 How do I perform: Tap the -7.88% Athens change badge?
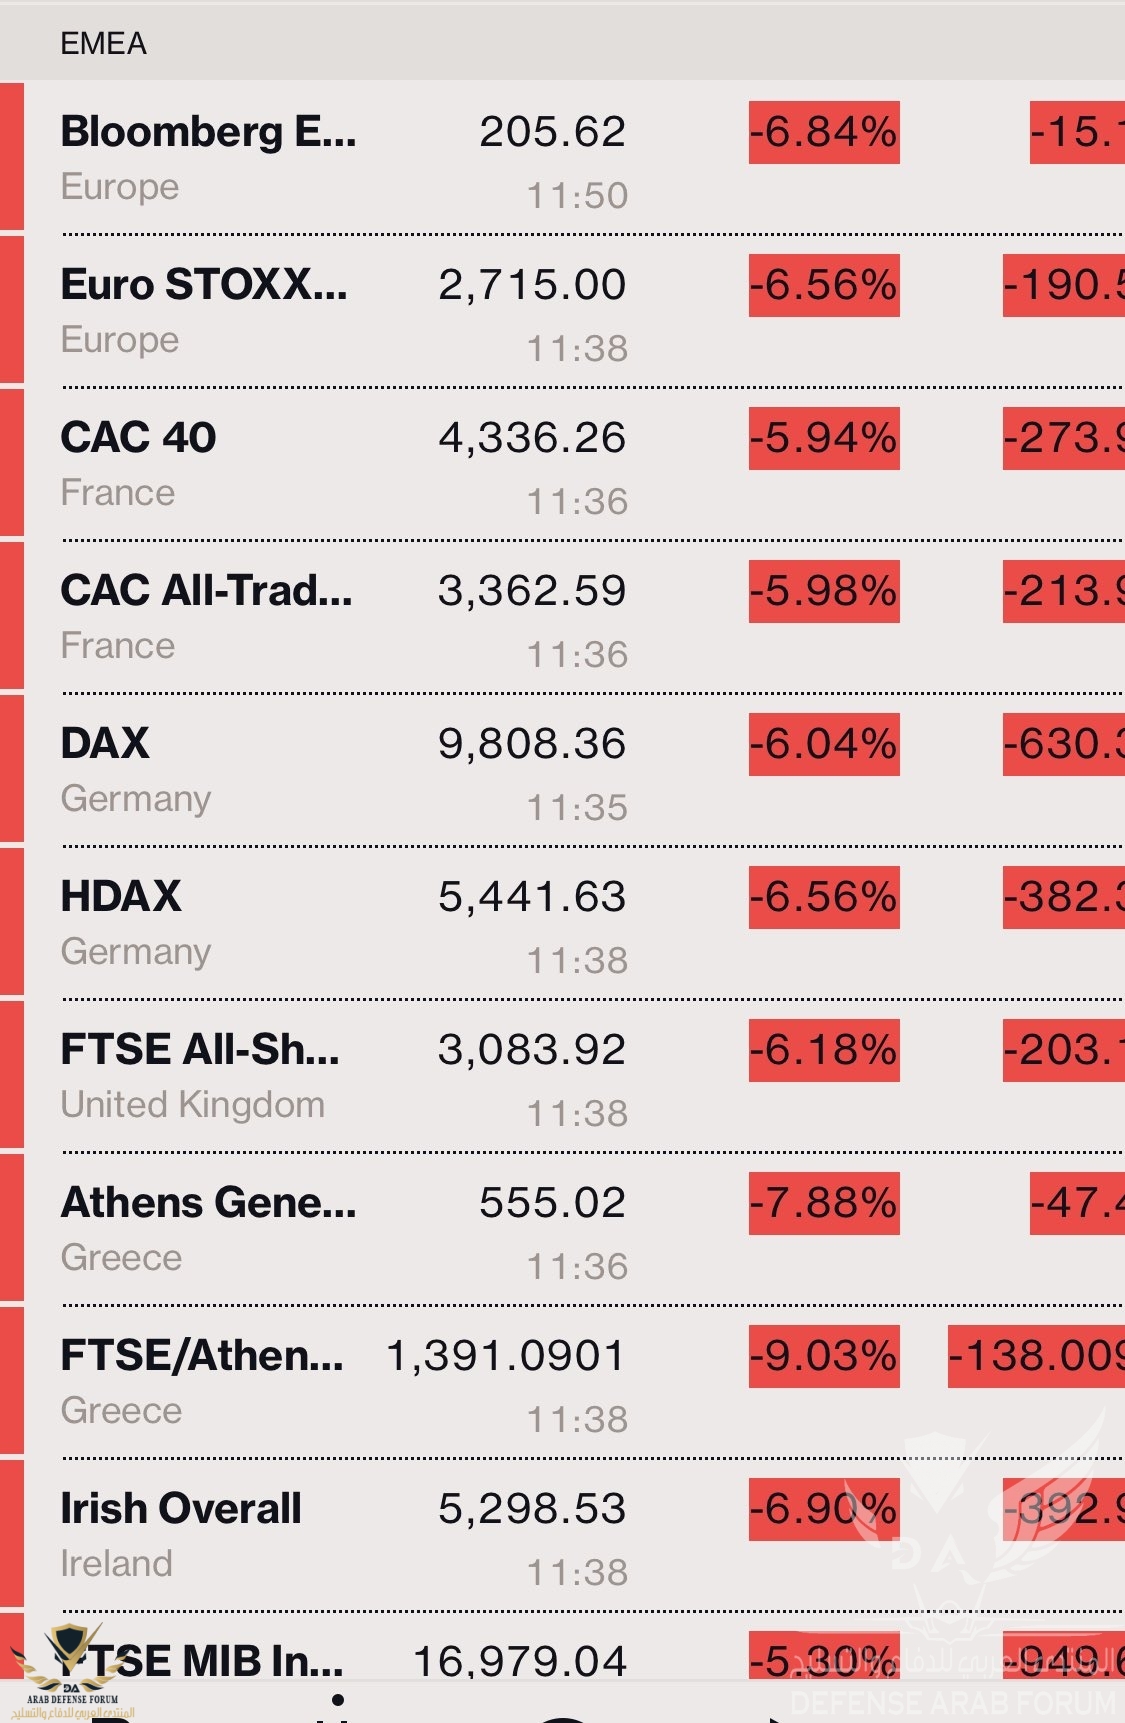point(824,1203)
